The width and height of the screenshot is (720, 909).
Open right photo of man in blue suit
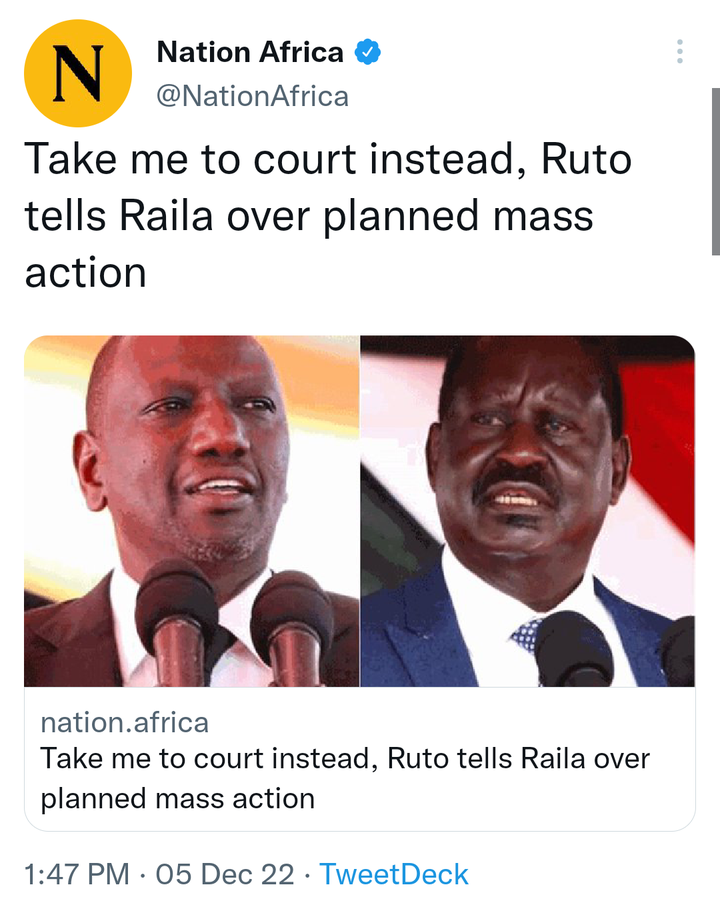click(528, 511)
